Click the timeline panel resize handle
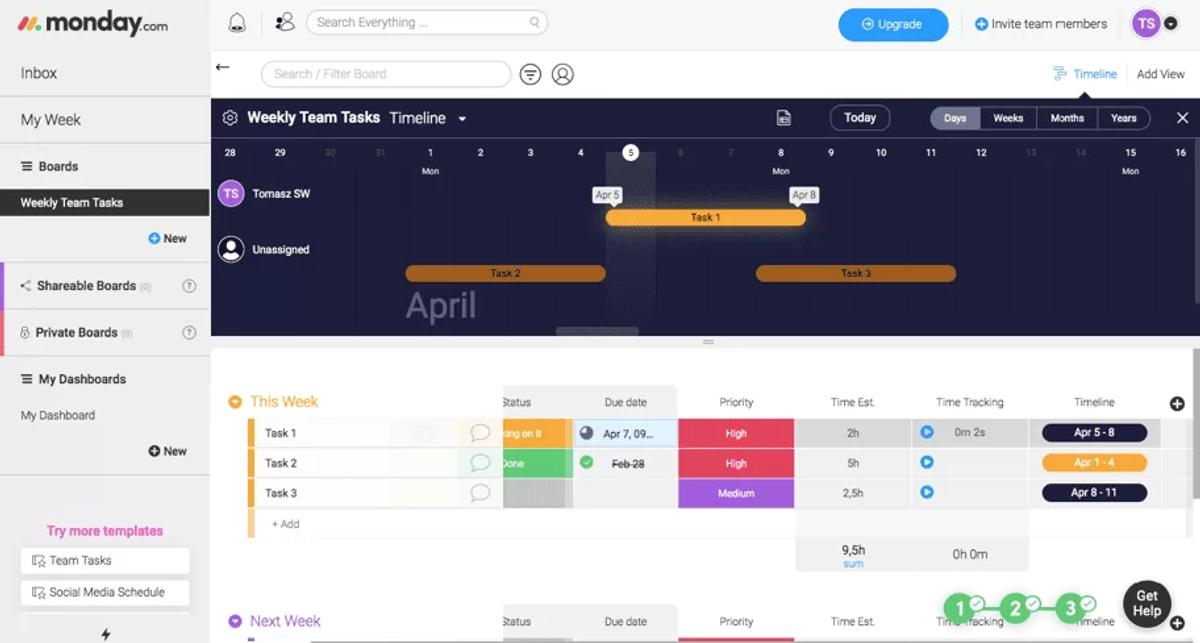Viewport: 1200px width, 643px height. (x=708, y=342)
